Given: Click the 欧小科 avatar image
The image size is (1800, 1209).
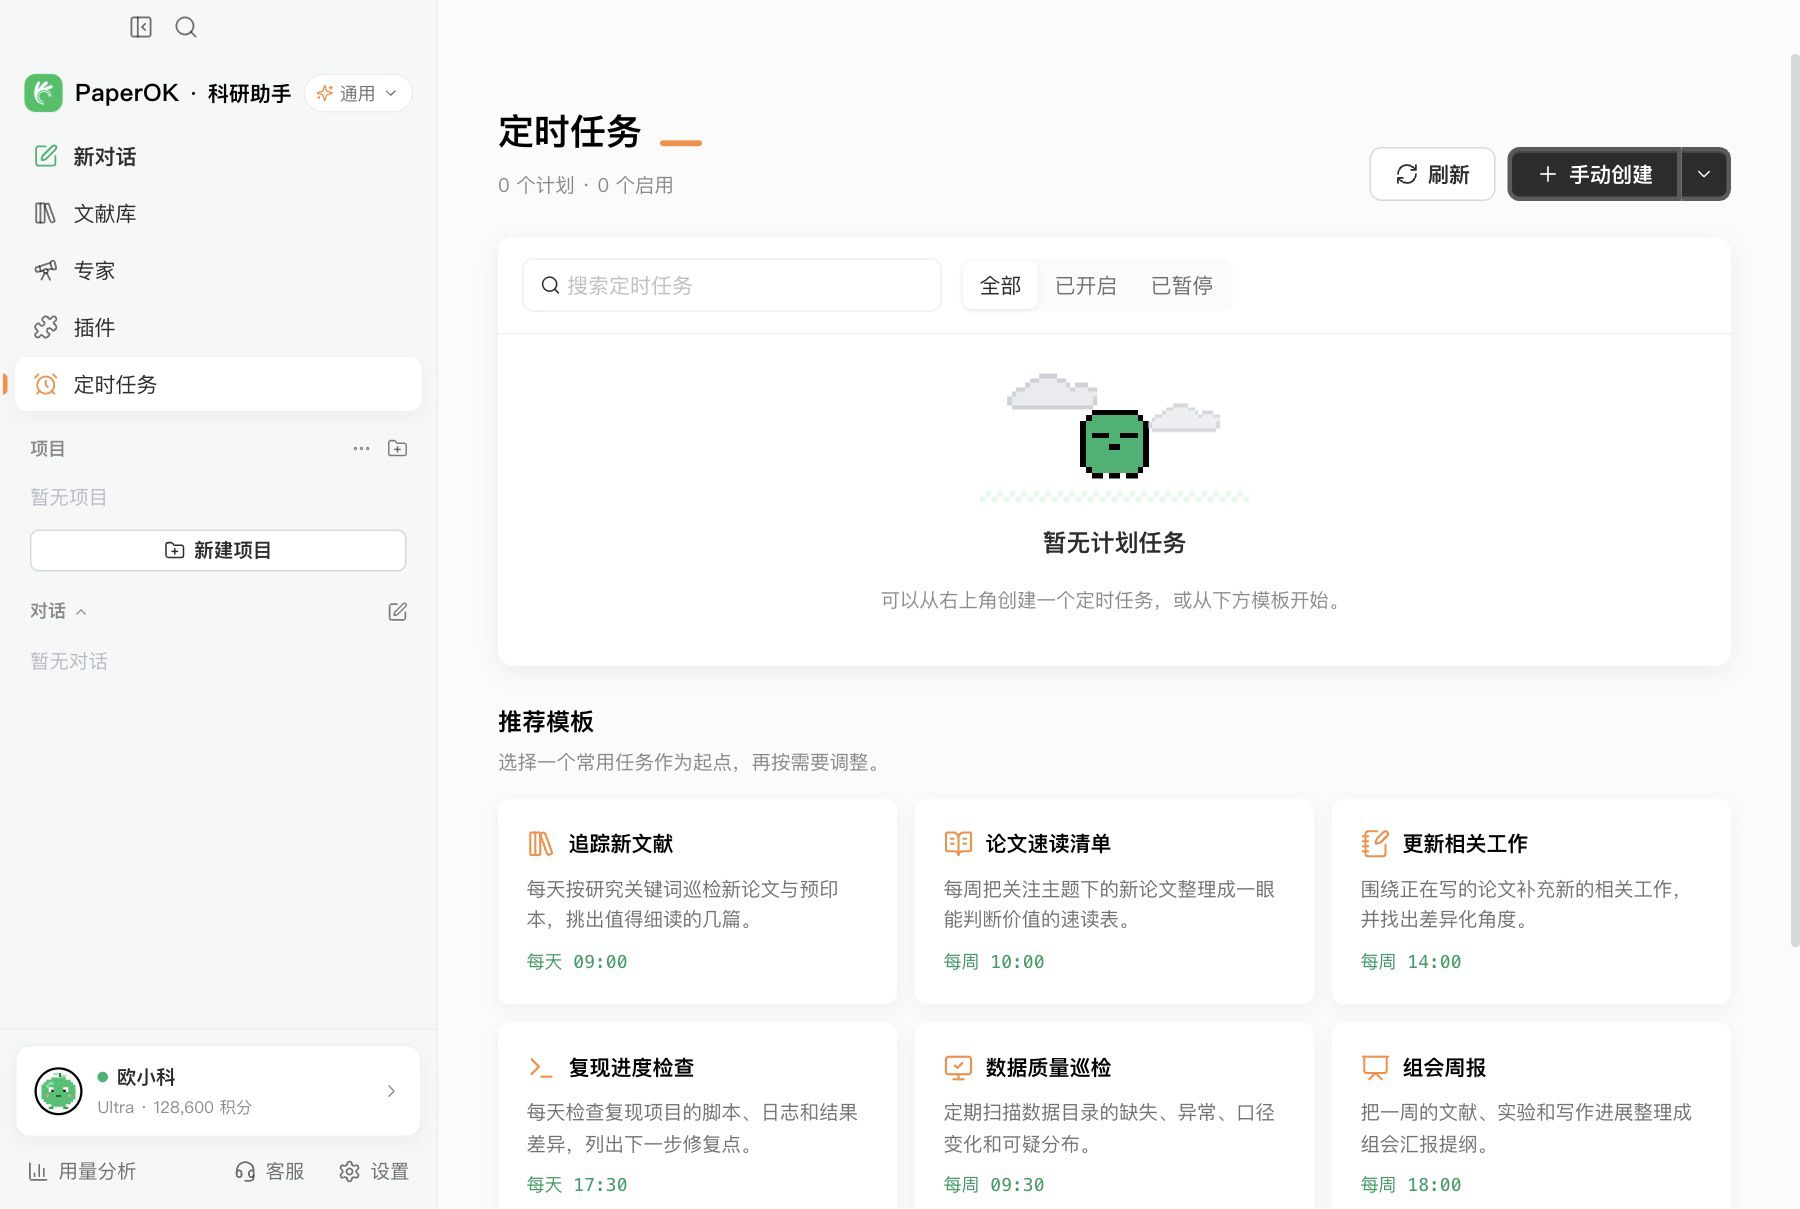Looking at the screenshot, I should (x=58, y=1091).
